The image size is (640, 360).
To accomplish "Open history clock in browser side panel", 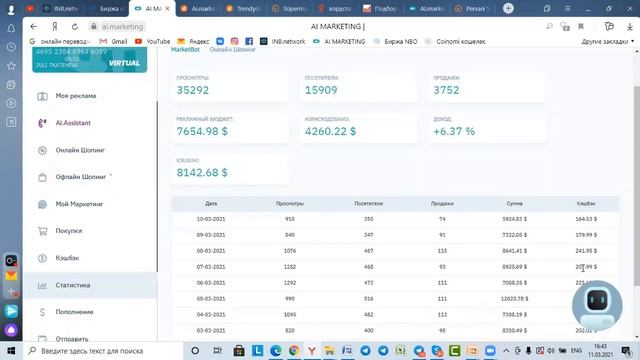I will pyautogui.click(x=11, y=47).
